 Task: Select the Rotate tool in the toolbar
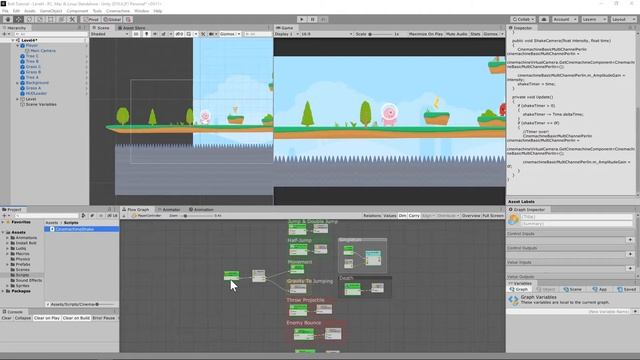pos(29,19)
